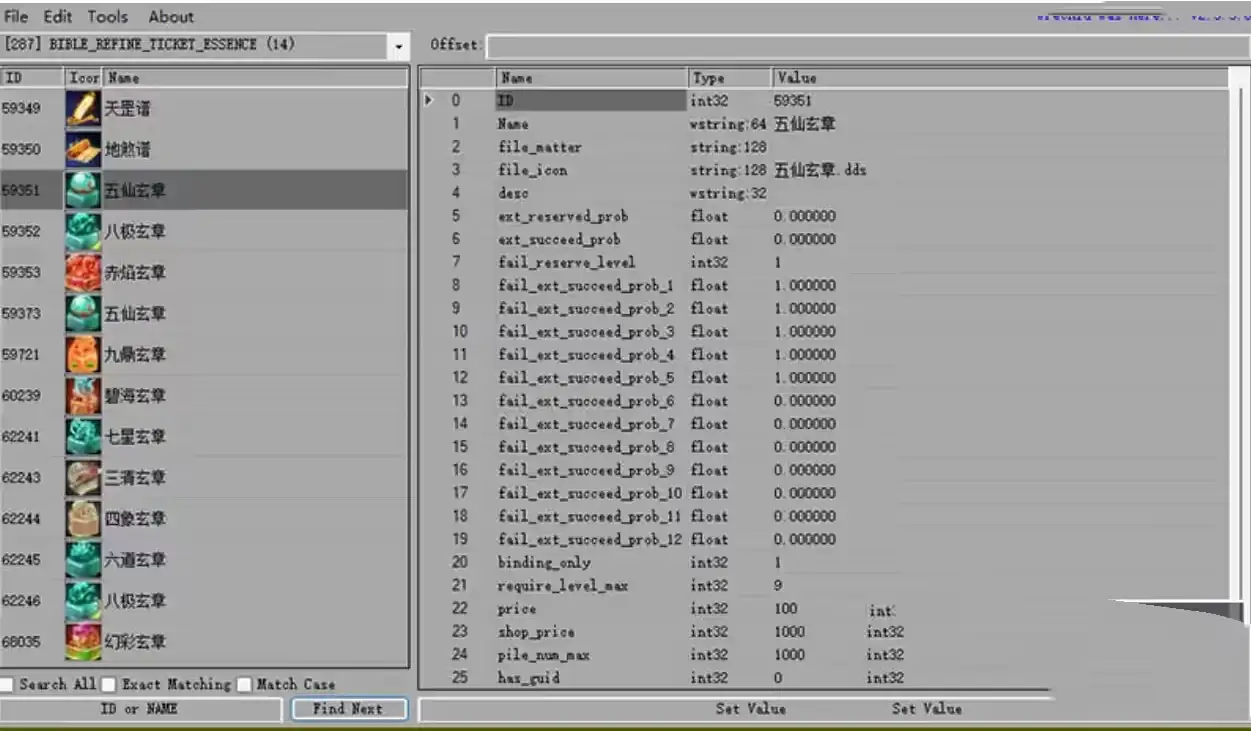Click into the Offset text field

click(867, 46)
